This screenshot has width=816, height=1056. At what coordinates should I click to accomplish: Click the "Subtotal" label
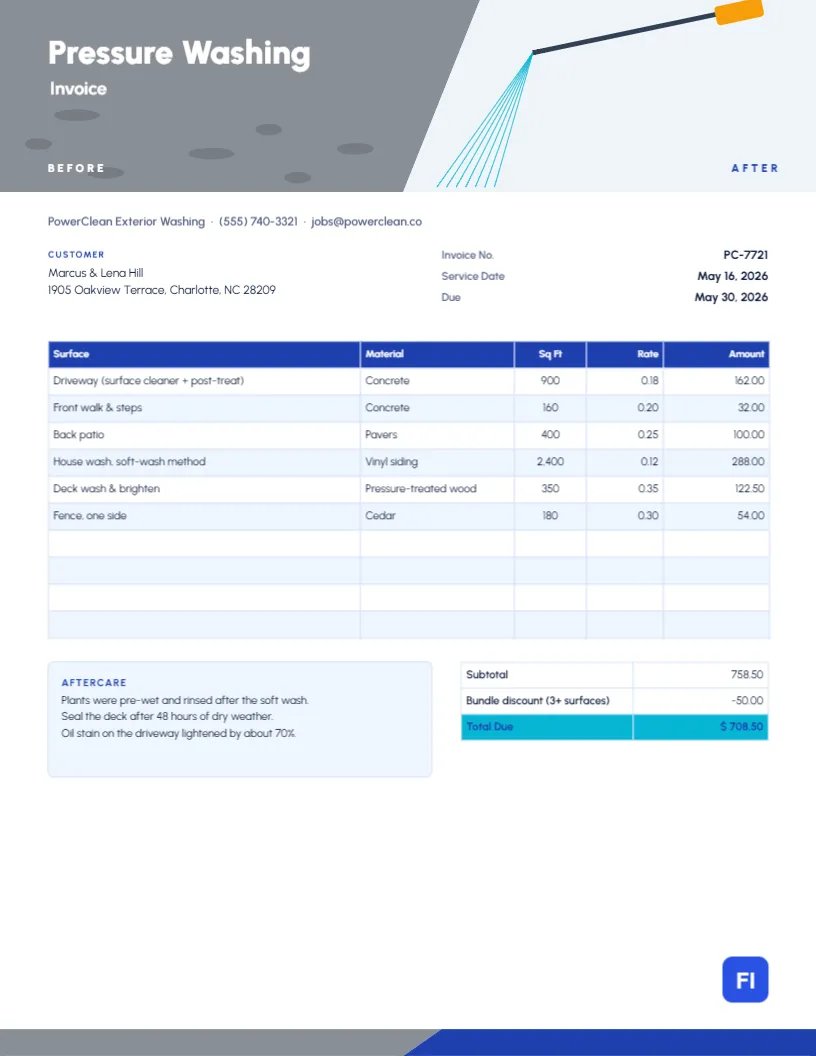[487, 674]
